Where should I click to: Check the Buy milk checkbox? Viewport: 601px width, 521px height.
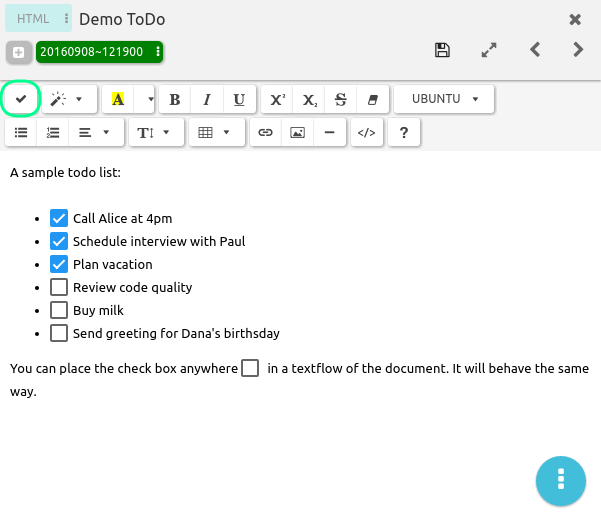(59, 310)
